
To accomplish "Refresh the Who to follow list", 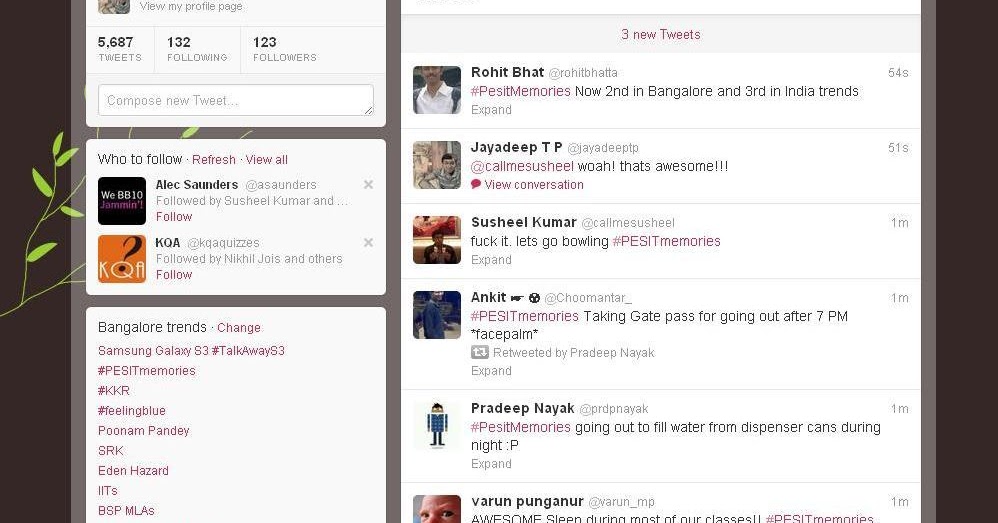I will click(x=214, y=160).
